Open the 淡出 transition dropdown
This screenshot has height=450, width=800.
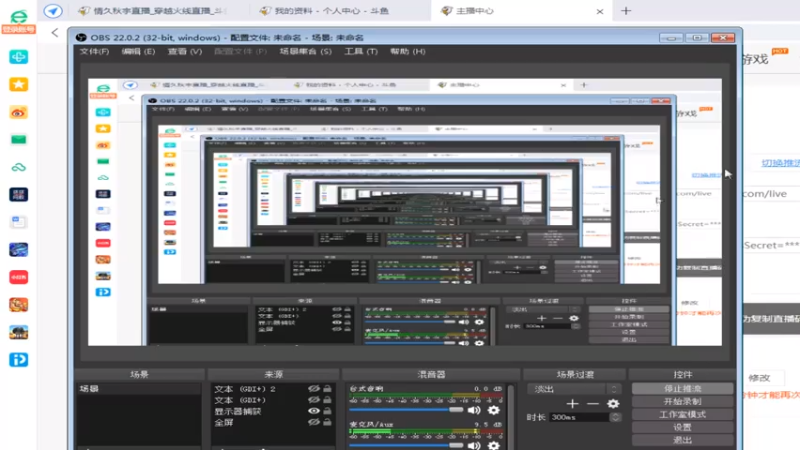[x=574, y=389]
